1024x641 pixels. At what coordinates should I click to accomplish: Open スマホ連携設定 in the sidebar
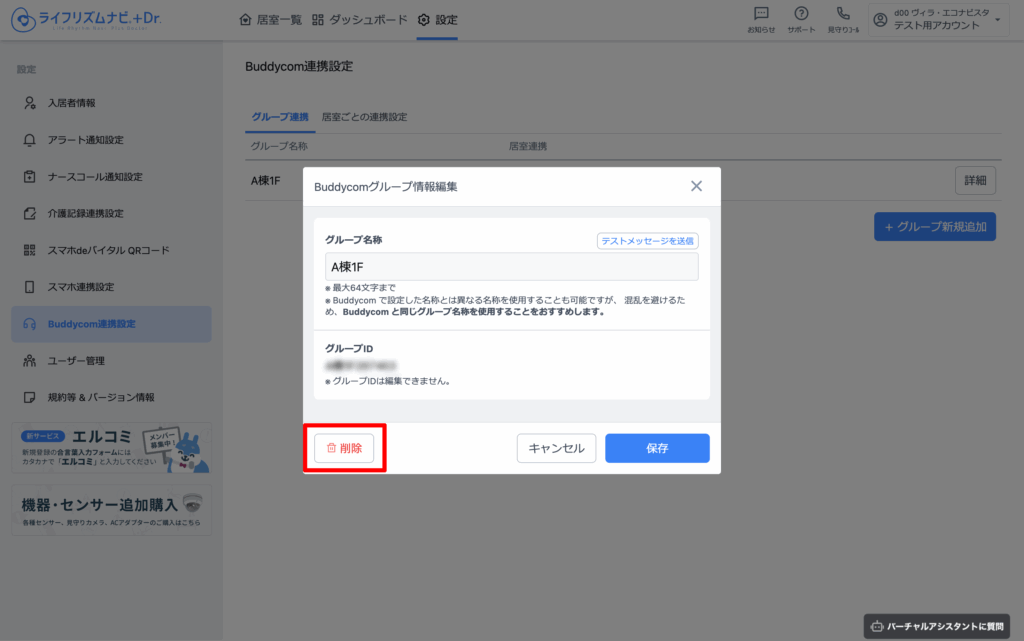point(111,287)
